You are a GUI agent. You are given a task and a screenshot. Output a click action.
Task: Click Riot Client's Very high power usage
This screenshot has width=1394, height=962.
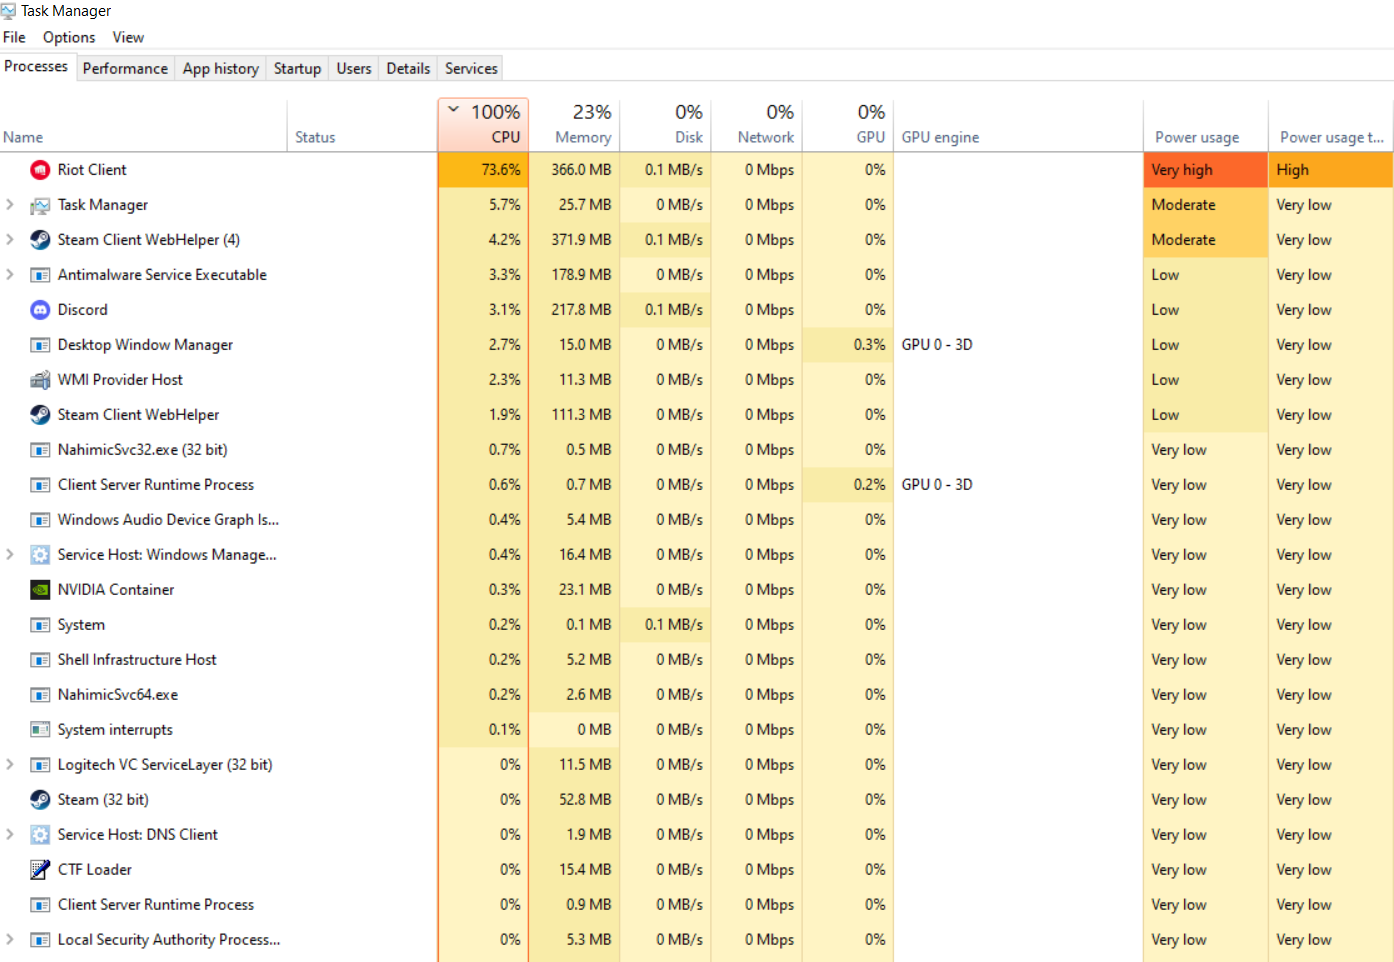1205,170
